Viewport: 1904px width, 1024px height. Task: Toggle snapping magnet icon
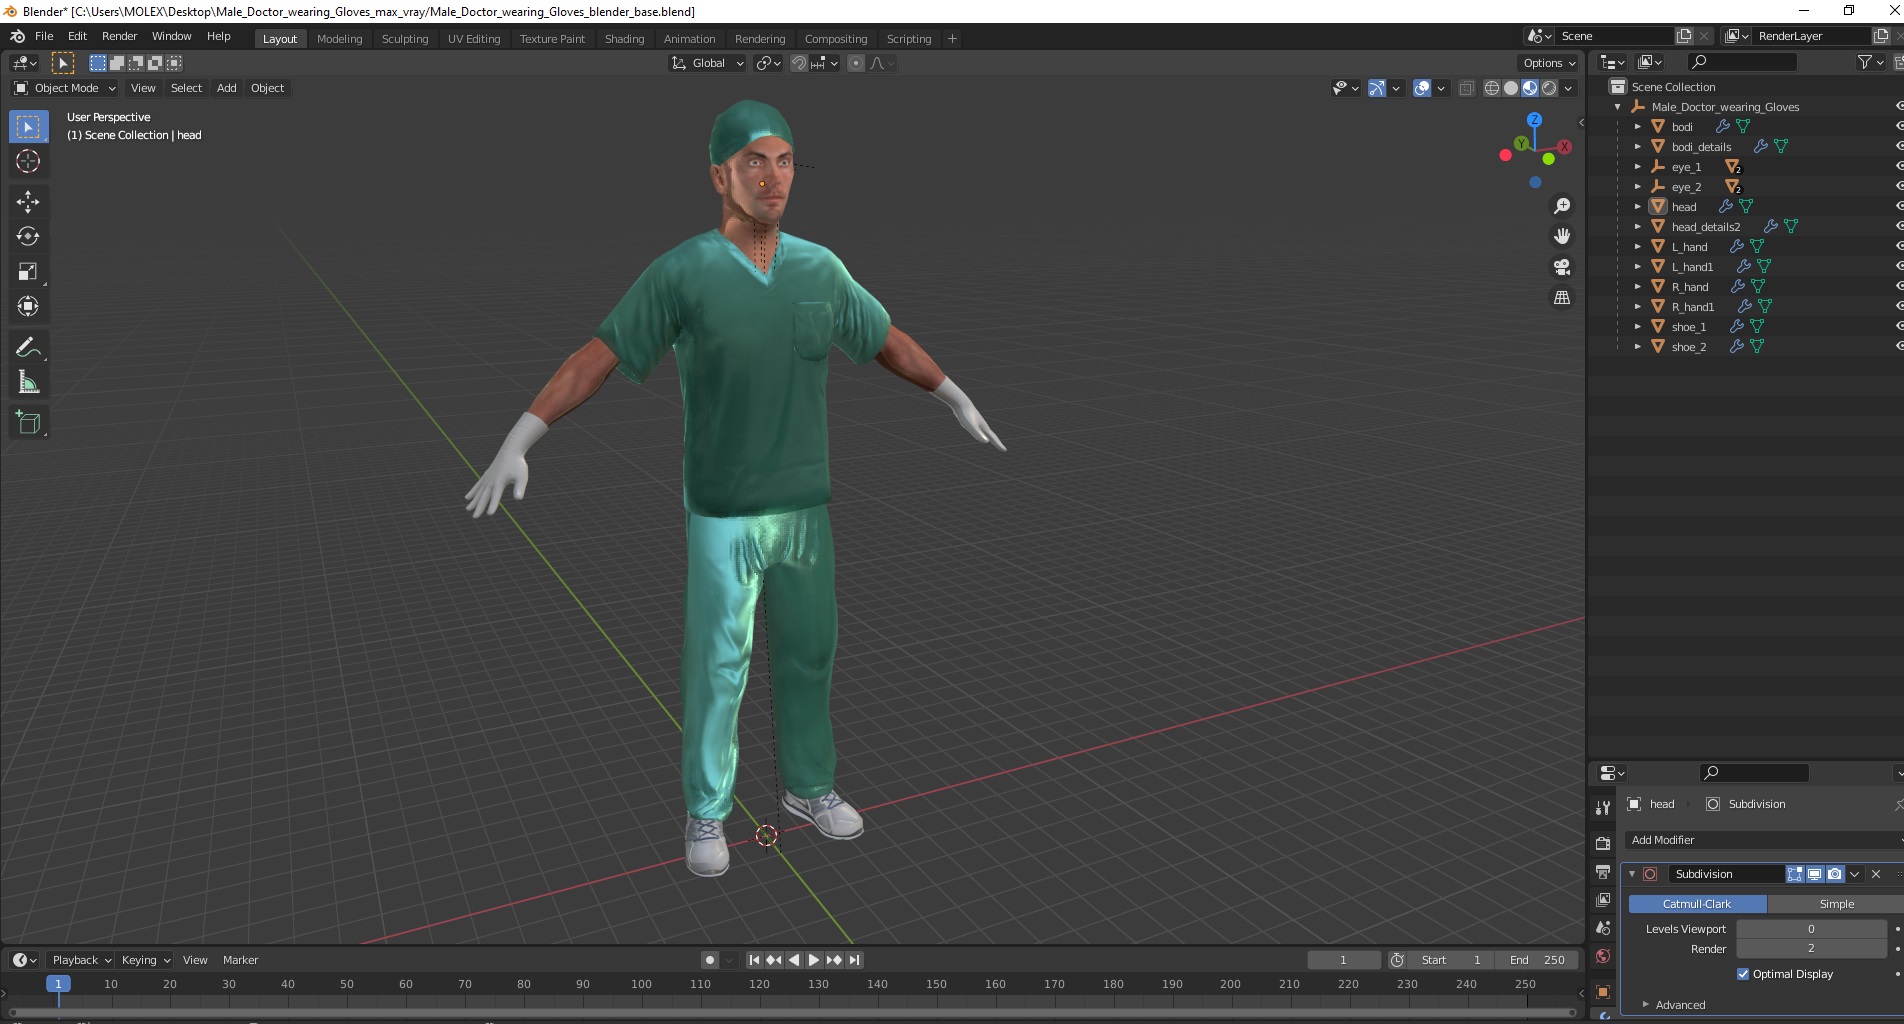coord(798,63)
